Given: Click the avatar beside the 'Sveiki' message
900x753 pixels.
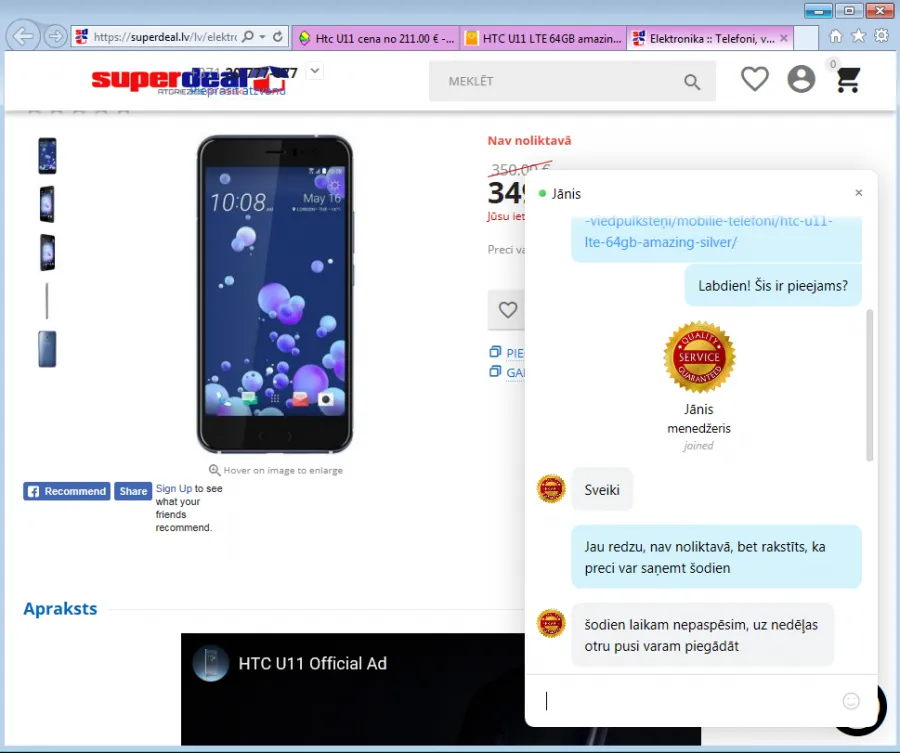Looking at the screenshot, I should coord(551,488).
